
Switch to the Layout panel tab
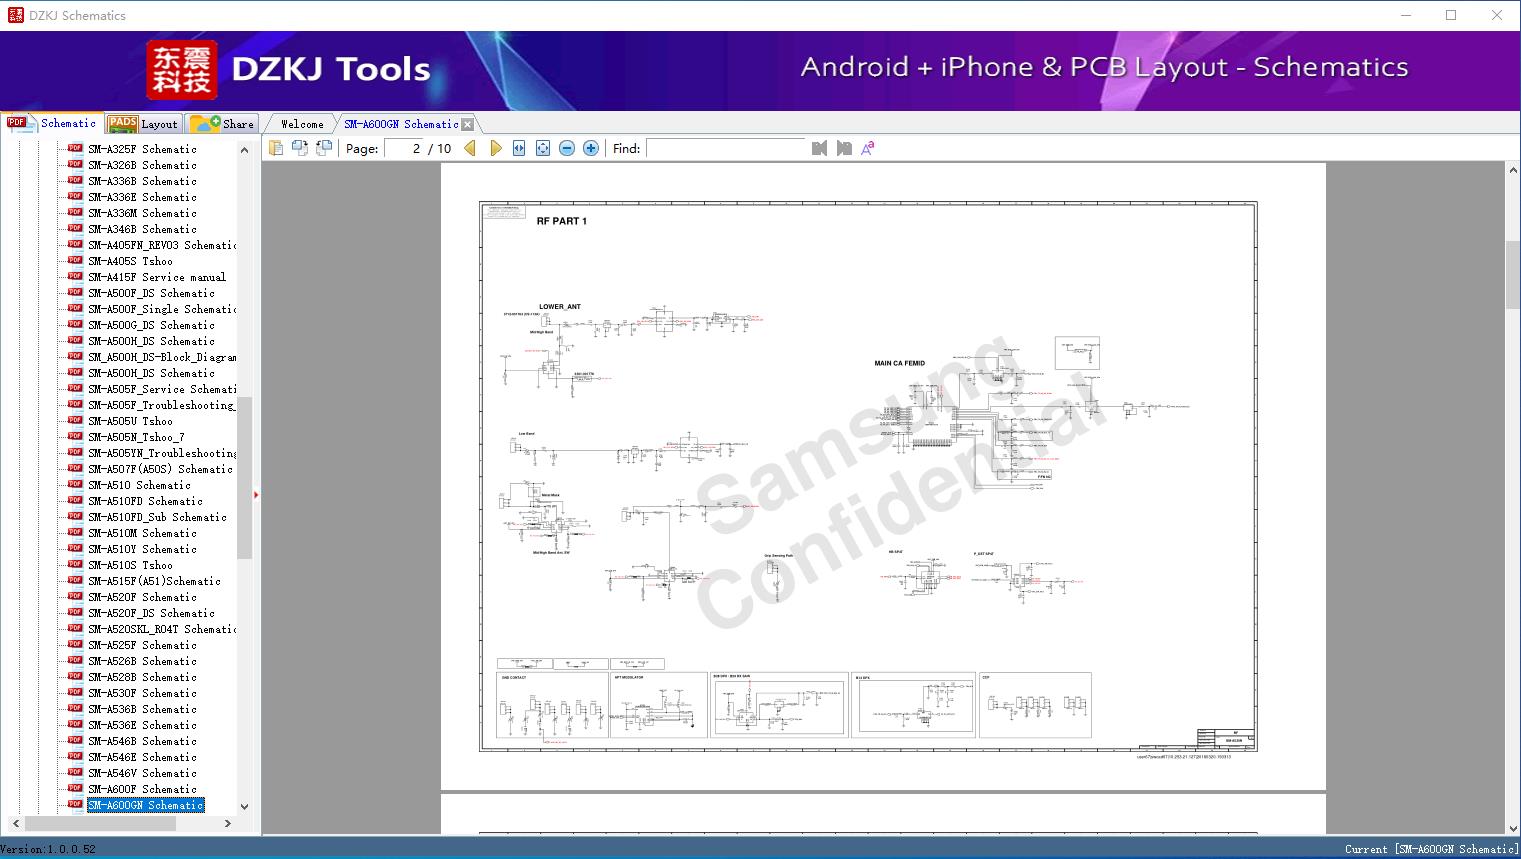(144, 124)
